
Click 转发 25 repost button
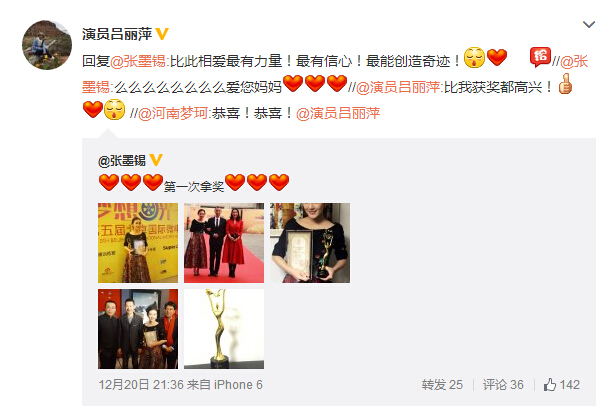pos(442,385)
